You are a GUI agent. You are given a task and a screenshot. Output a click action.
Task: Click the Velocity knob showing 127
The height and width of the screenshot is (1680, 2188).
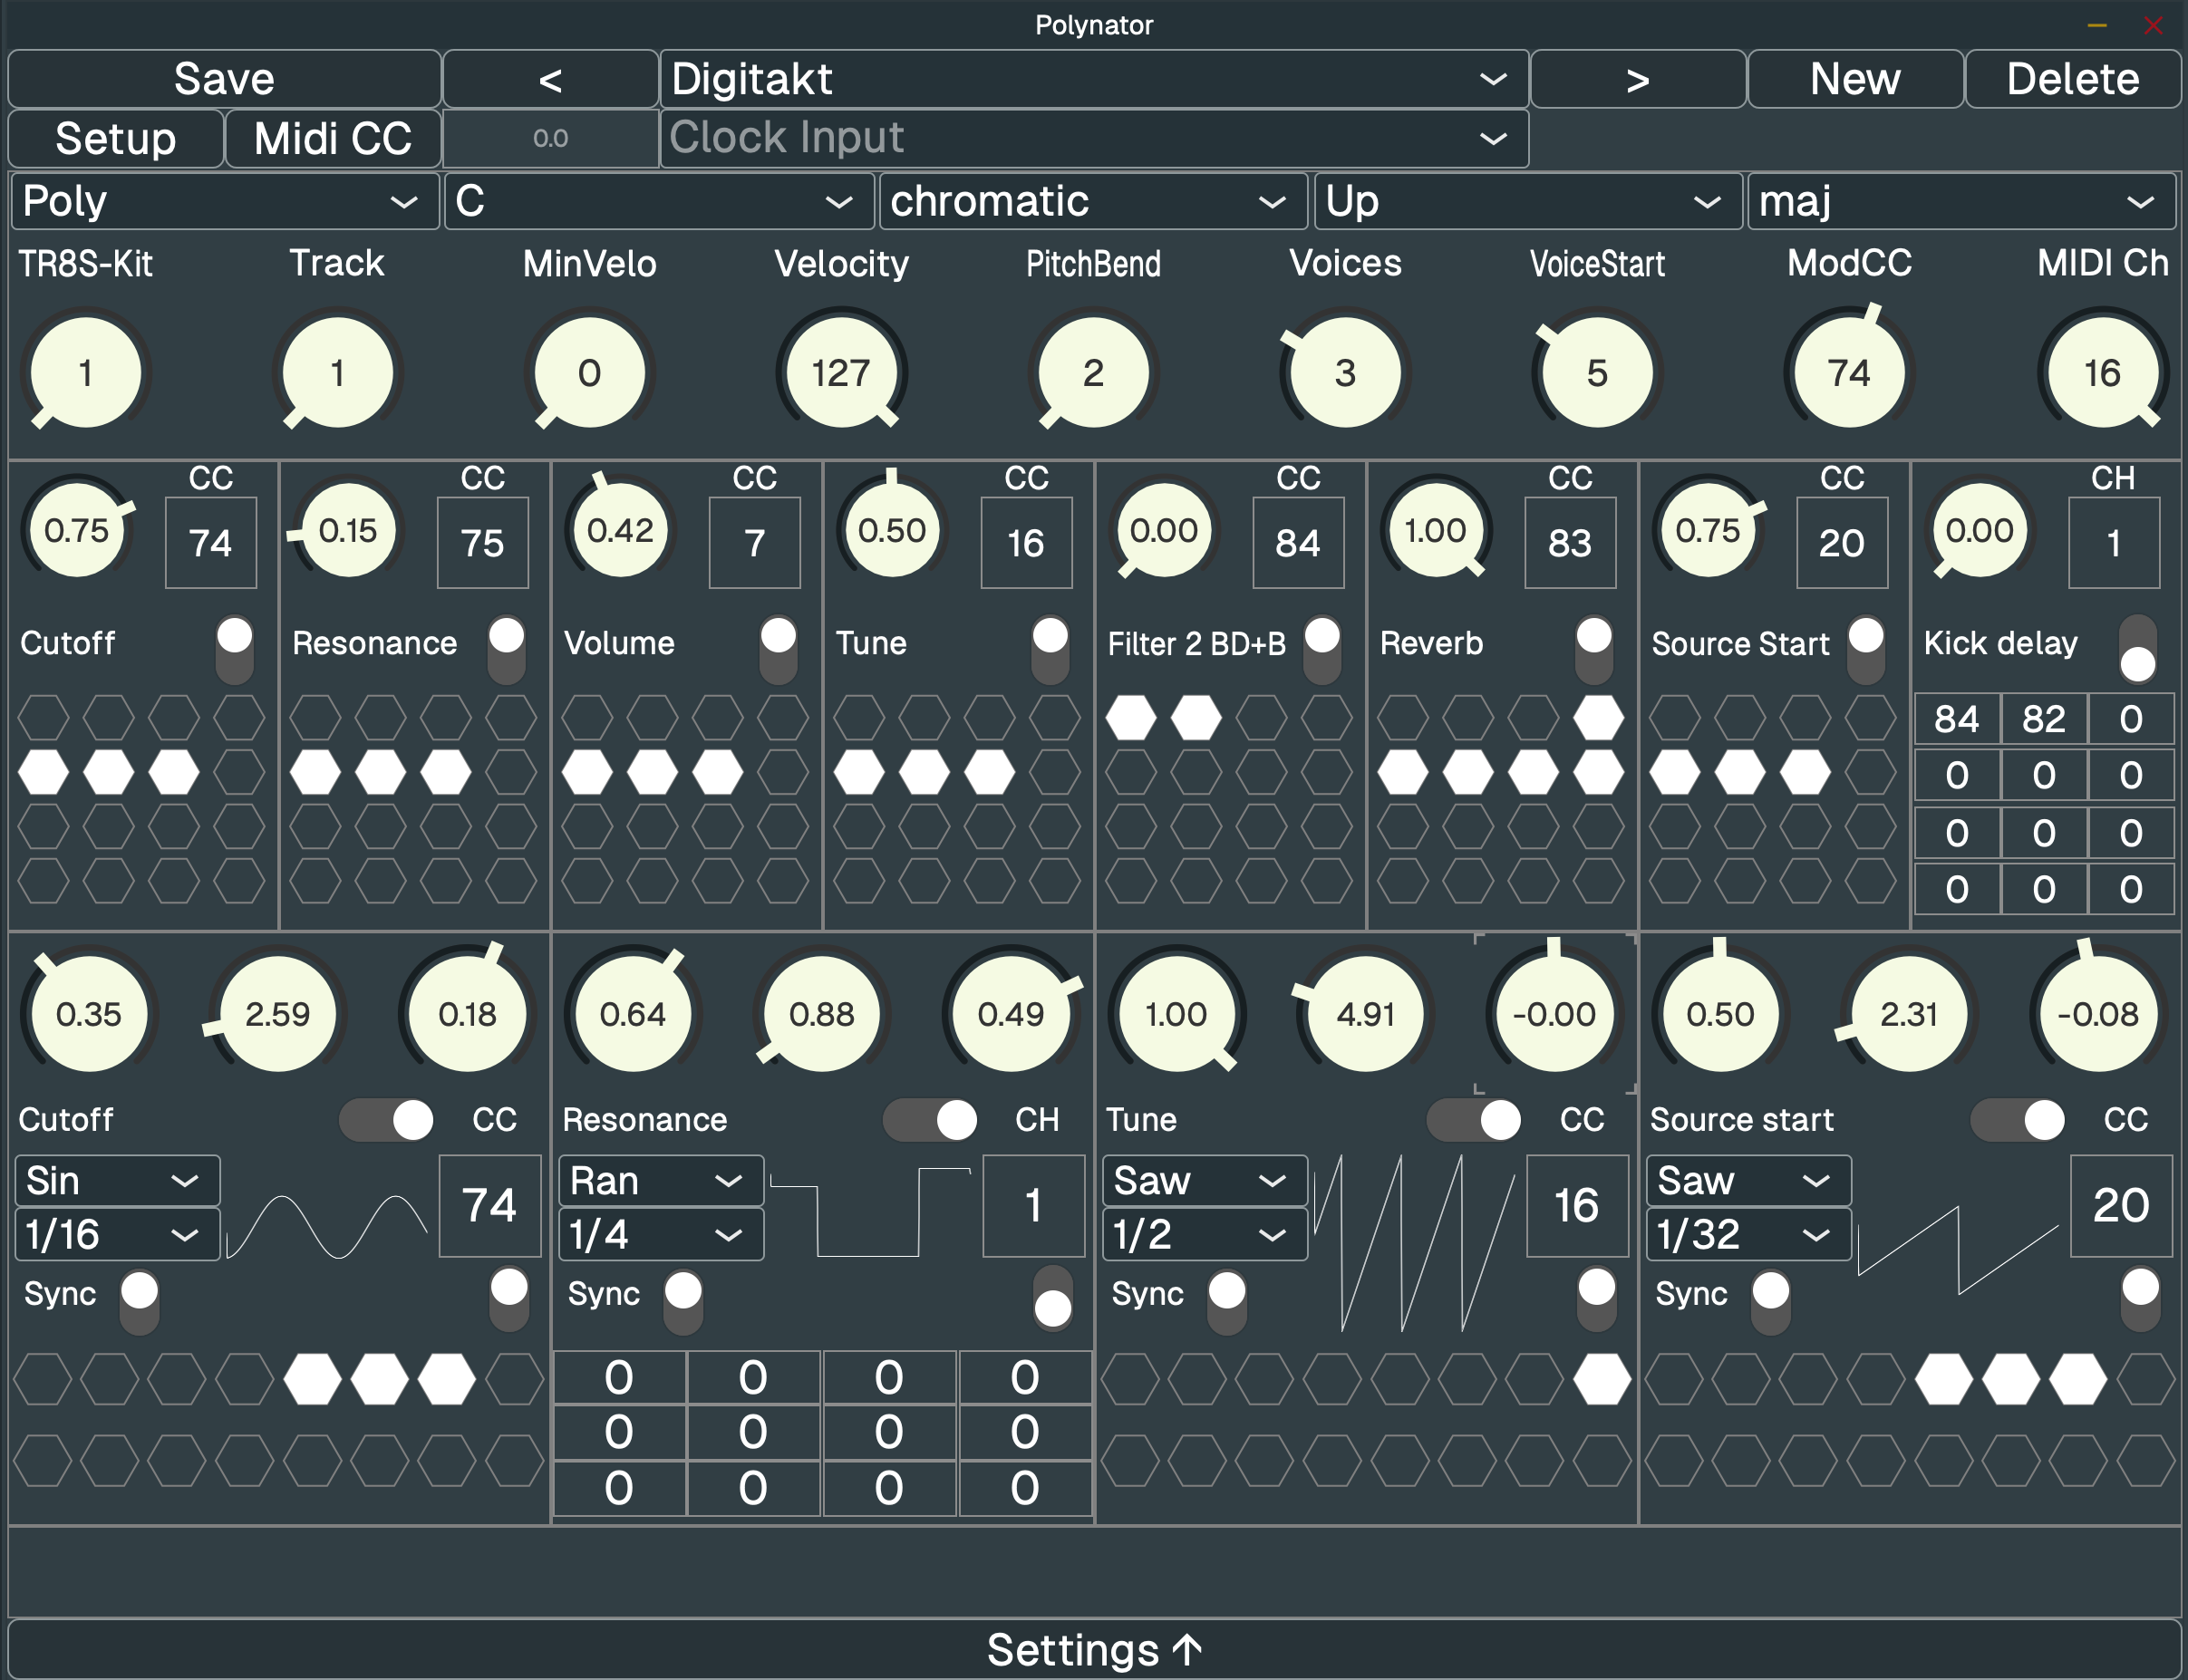[x=841, y=373]
